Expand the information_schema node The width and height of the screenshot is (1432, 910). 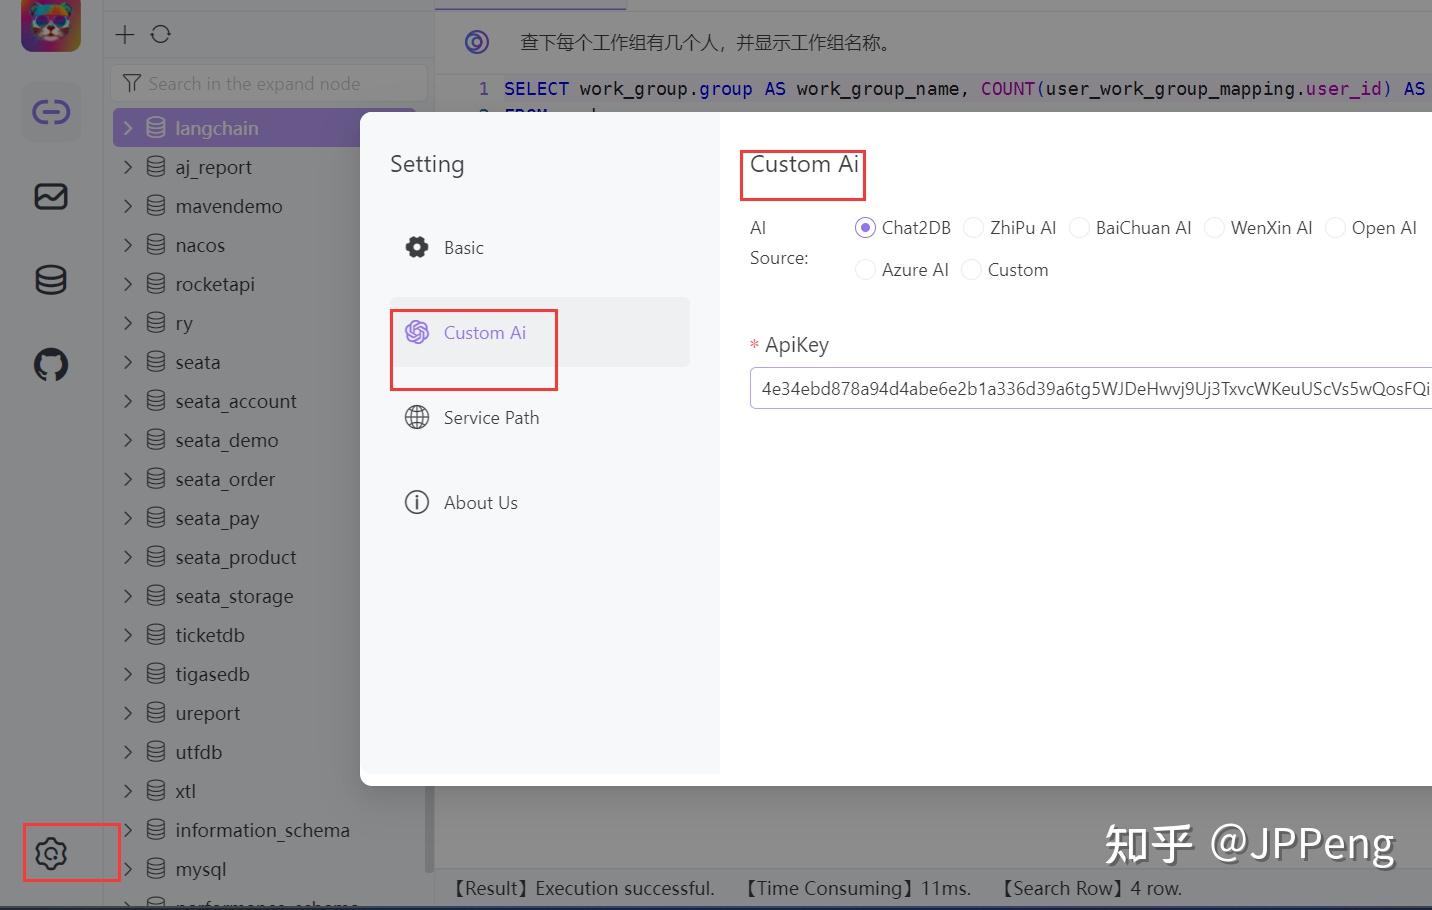coord(127,830)
